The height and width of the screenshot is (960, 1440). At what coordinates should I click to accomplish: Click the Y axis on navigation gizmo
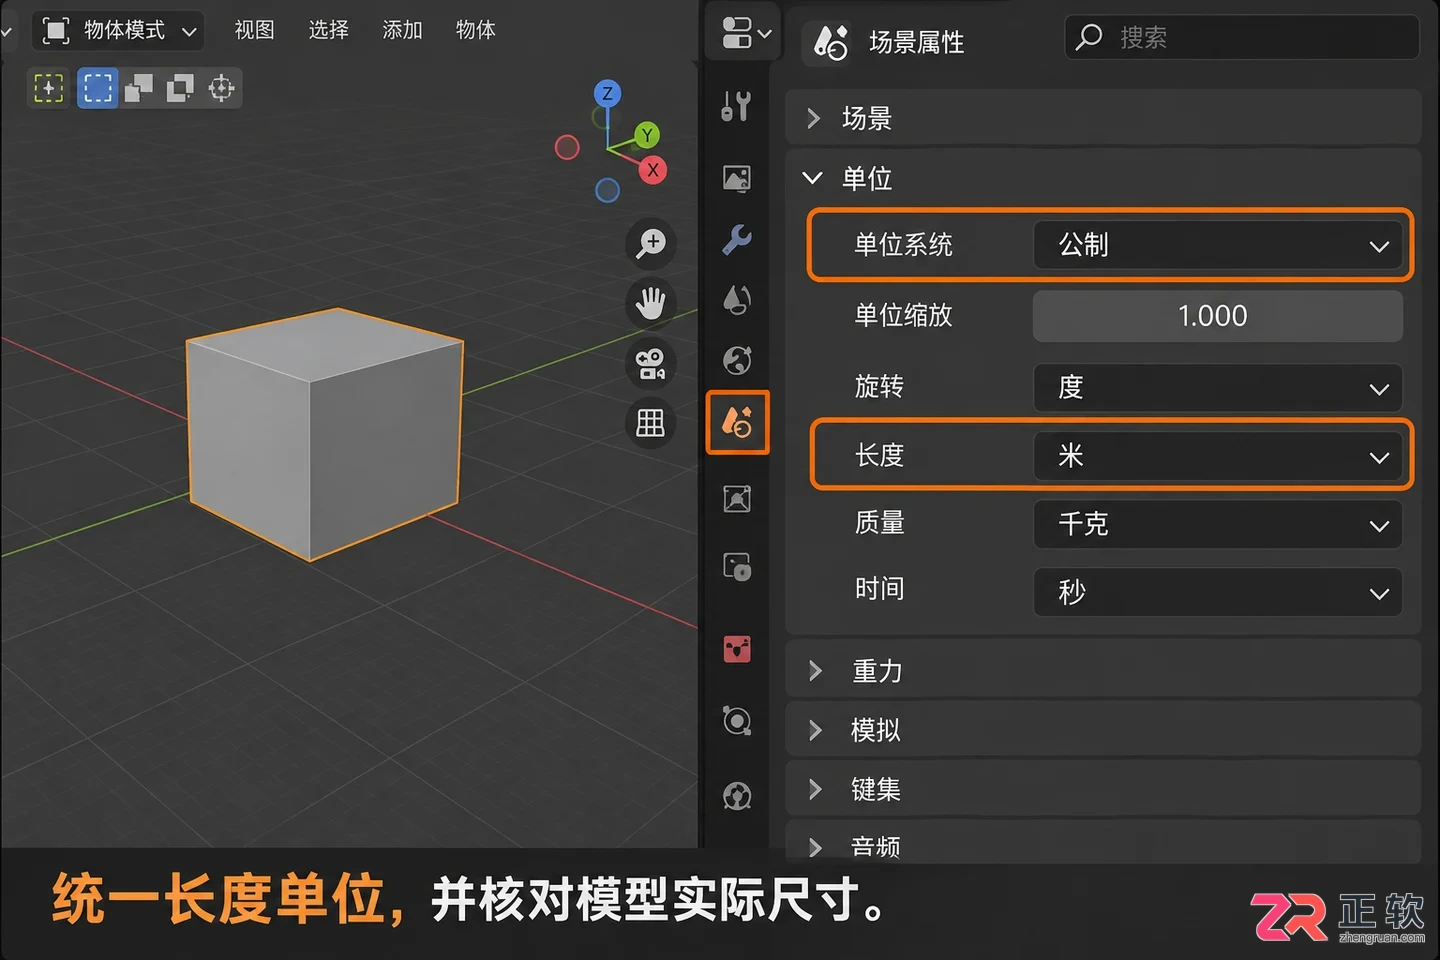point(647,135)
